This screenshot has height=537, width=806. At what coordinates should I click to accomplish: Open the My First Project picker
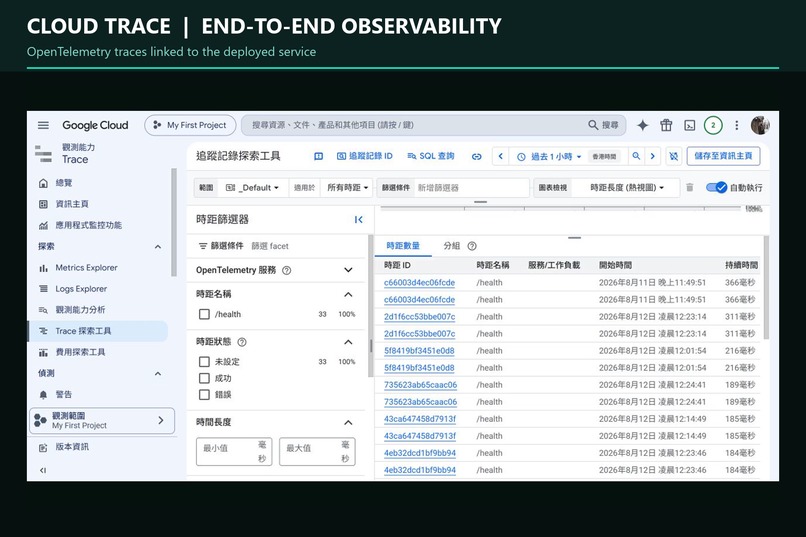(x=190, y=125)
